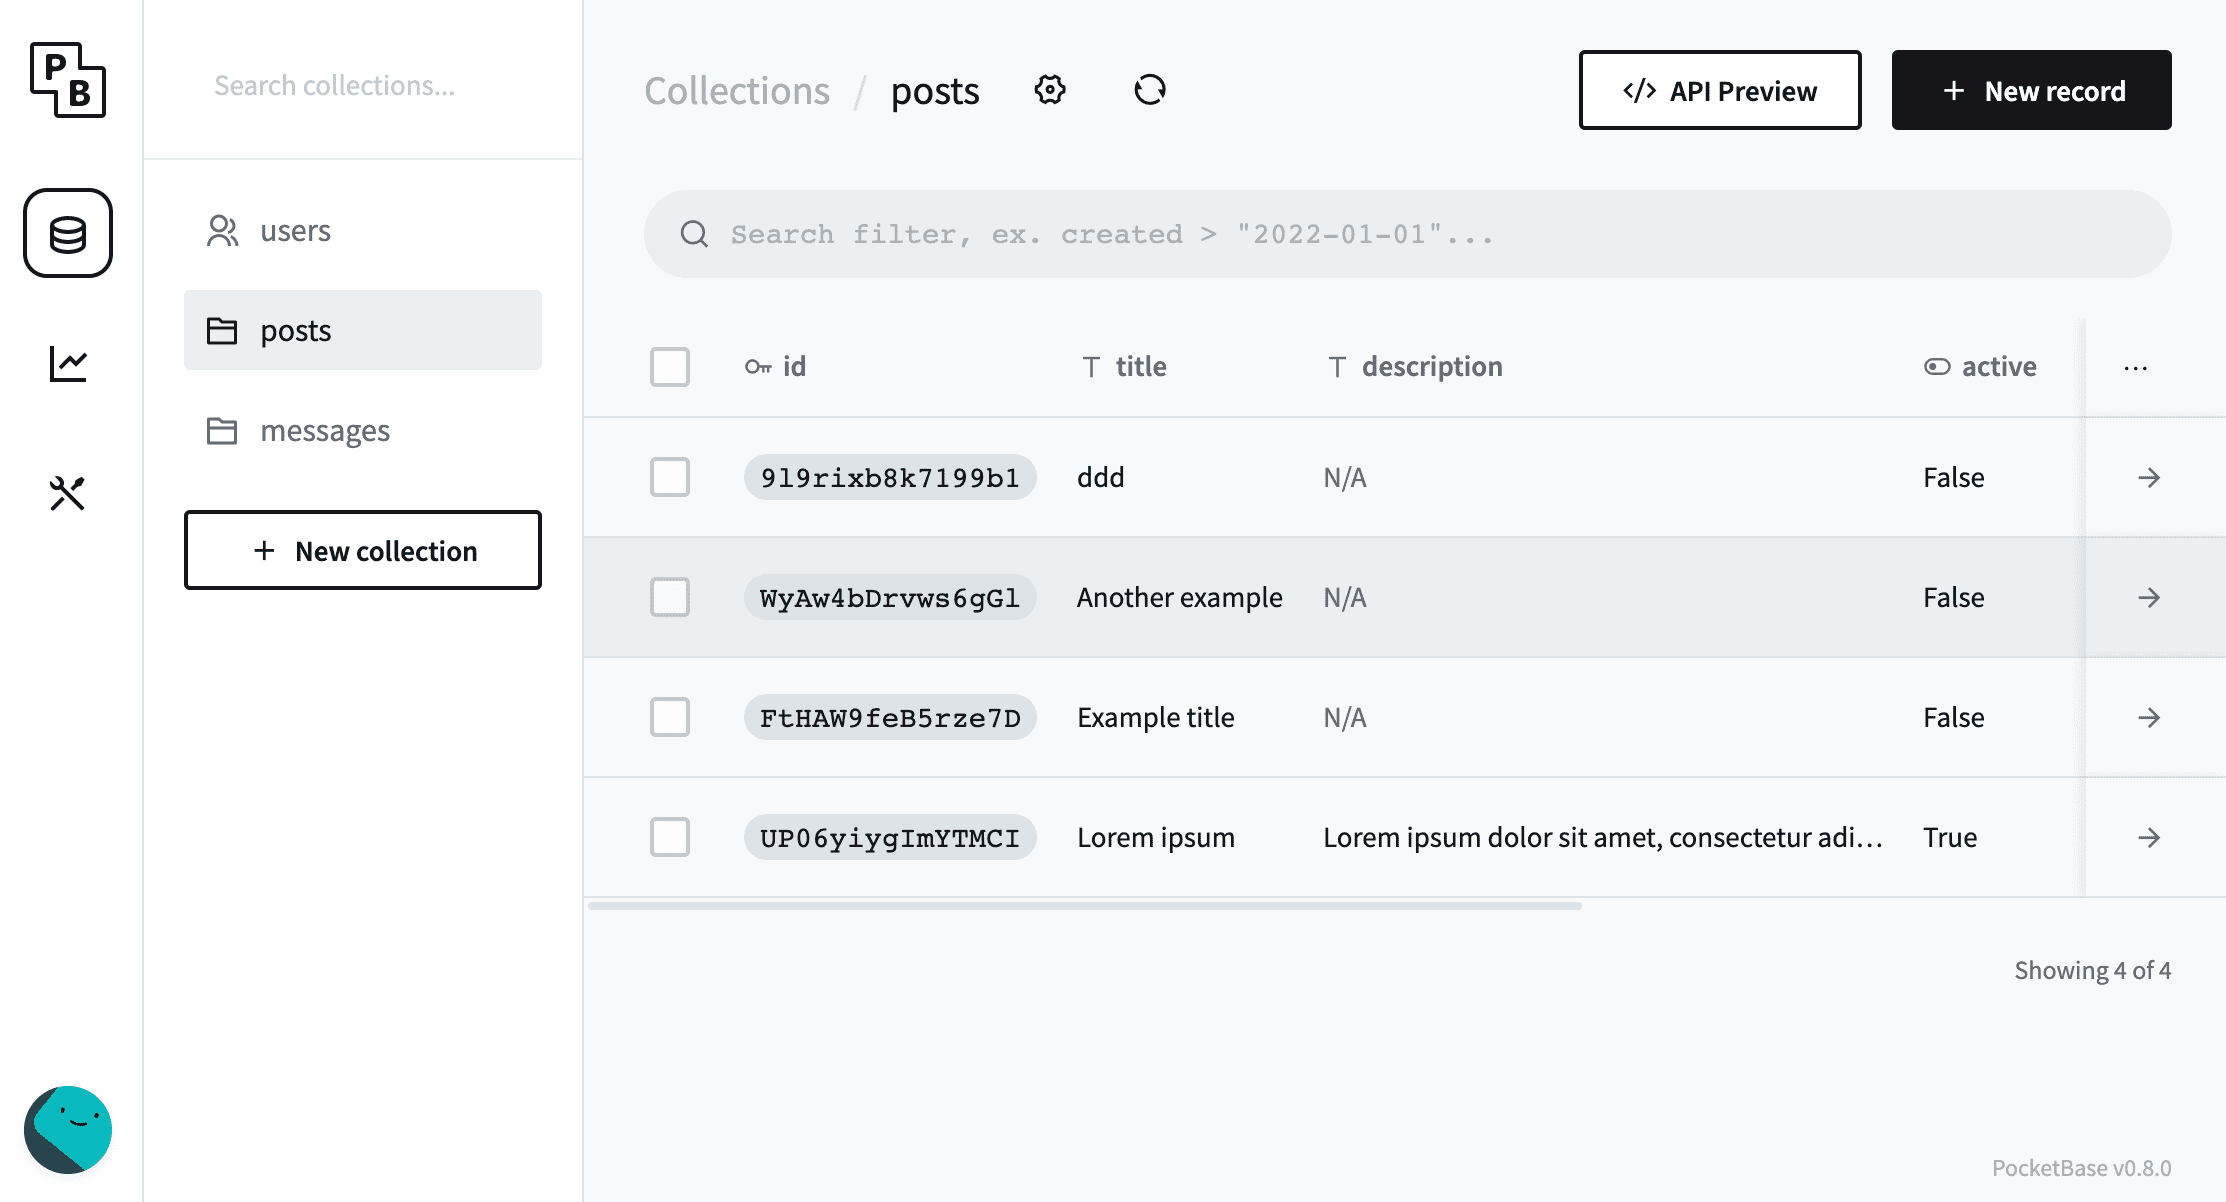The height and width of the screenshot is (1202, 2226).
Task: Click the New record button
Action: coord(2031,90)
